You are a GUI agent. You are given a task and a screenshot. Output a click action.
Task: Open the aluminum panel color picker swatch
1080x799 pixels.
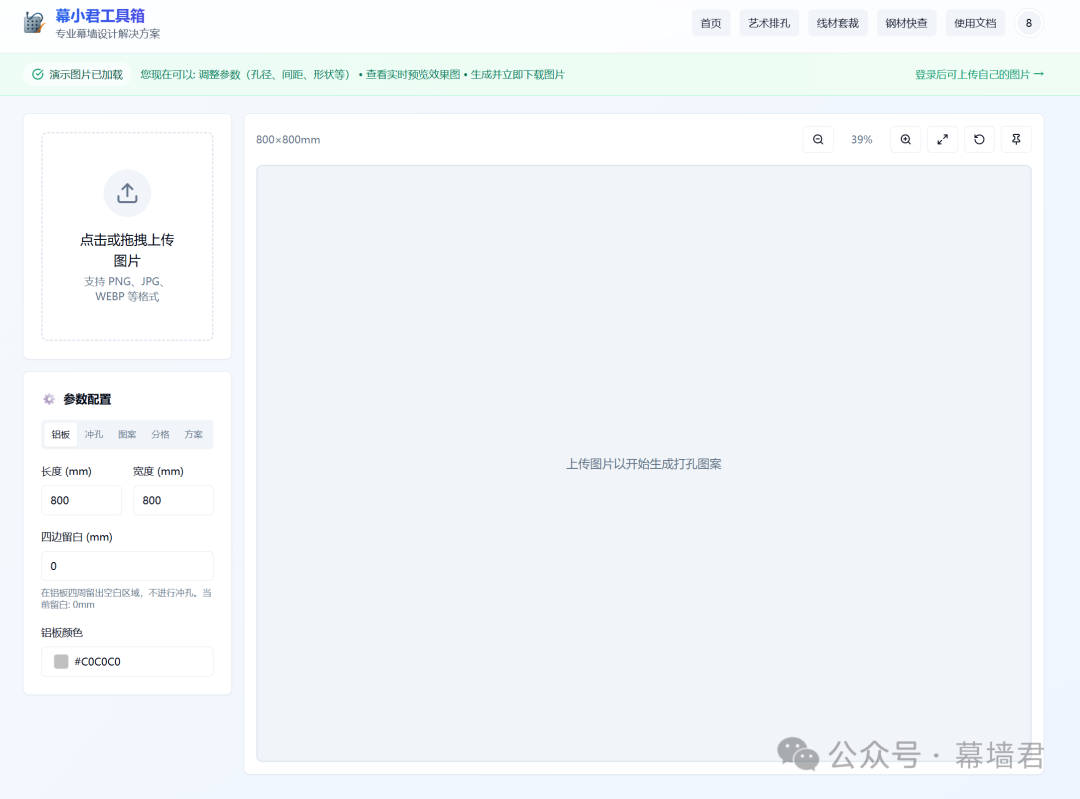tap(61, 661)
